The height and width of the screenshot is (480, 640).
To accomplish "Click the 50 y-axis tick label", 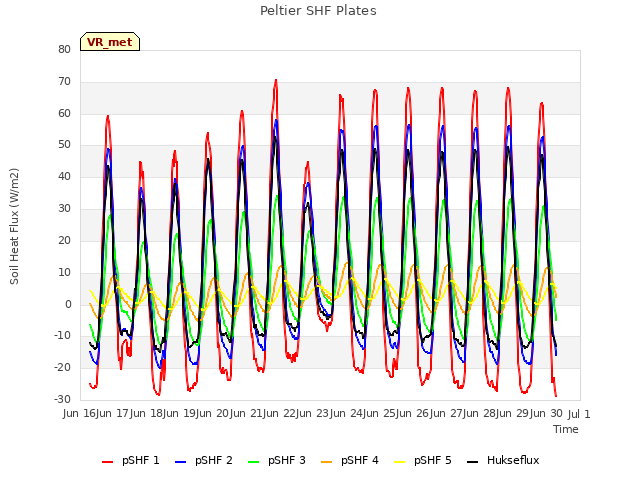I will [64, 145].
